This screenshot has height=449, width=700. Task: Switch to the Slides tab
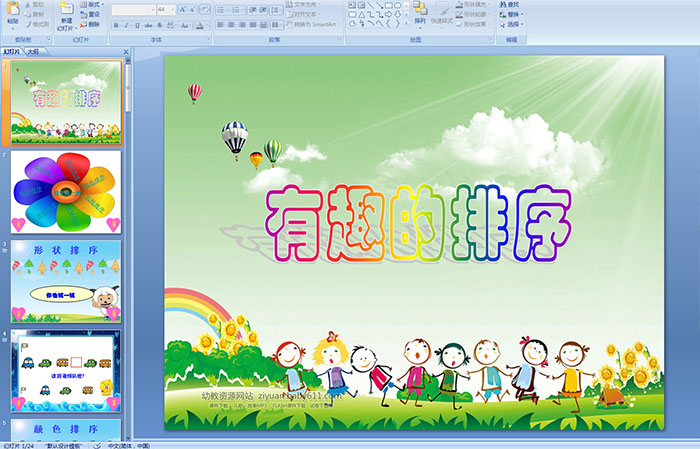tap(12, 52)
